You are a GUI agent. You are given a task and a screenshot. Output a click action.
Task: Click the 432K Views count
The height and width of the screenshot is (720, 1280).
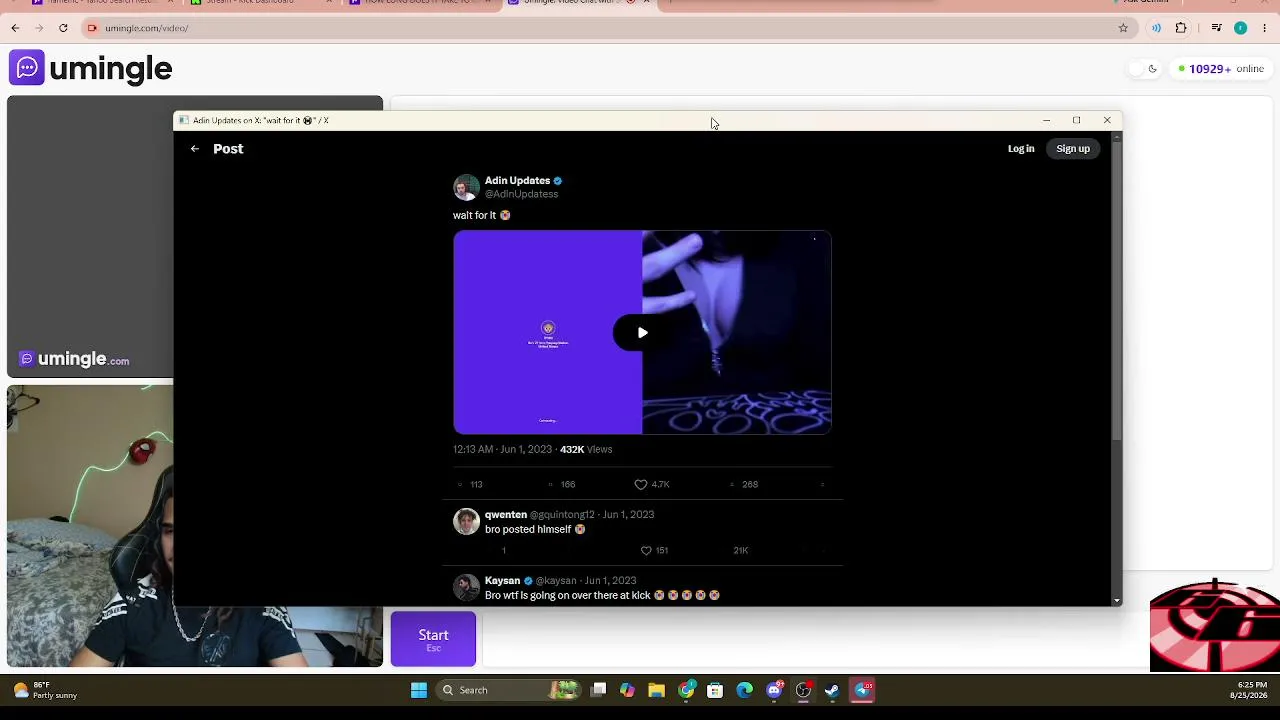pyautogui.click(x=586, y=450)
